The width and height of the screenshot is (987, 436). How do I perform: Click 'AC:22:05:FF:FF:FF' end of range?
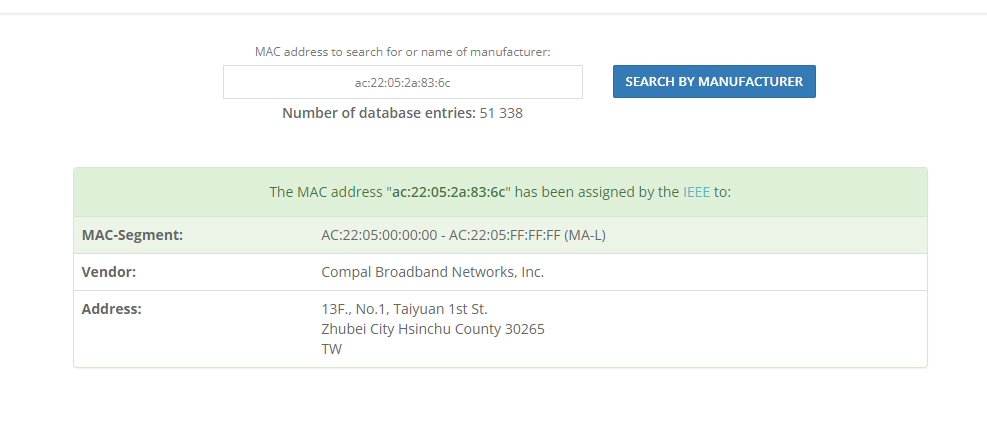pyautogui.click(x=505, y=235)
